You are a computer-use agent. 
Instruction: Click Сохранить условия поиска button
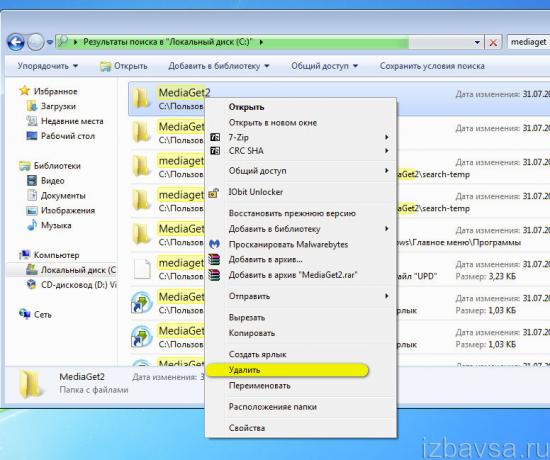tap(432, 66)
